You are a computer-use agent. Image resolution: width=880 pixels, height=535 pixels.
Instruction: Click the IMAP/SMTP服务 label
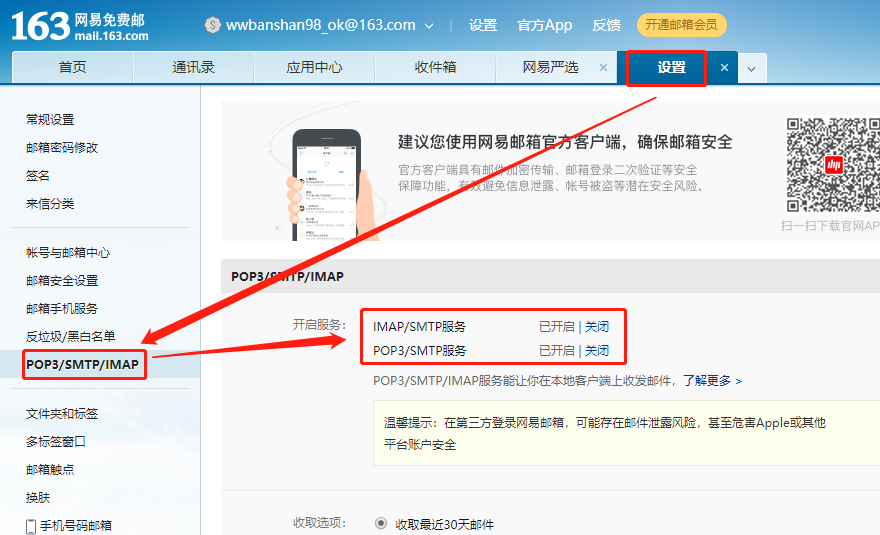click(419, 327)
